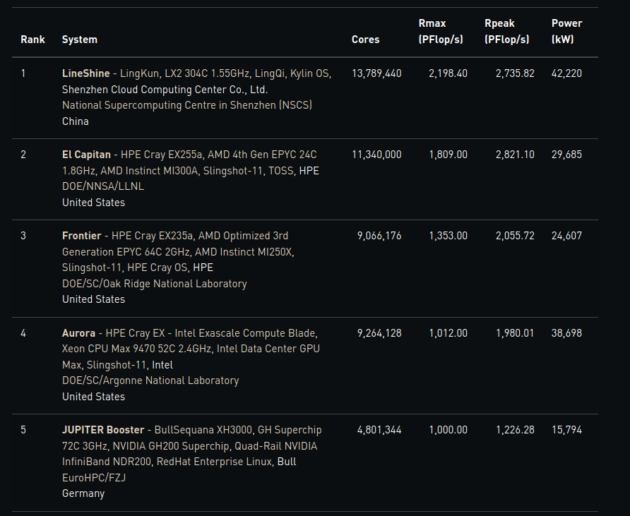The height and width of the screenshot is (516, 630).
Task: Open the Aurora system link
Action: click(79, 333)
